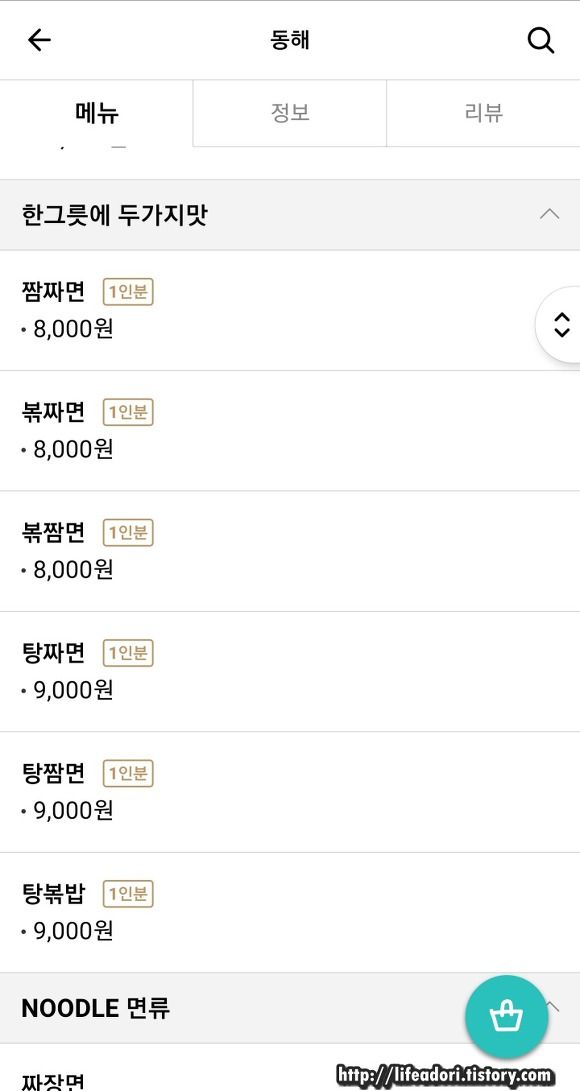The width and height of the screenshot is (580, 1091).
Task: Open the lifeadori.tistory.com watermark link
Action: coord(446,1076)
